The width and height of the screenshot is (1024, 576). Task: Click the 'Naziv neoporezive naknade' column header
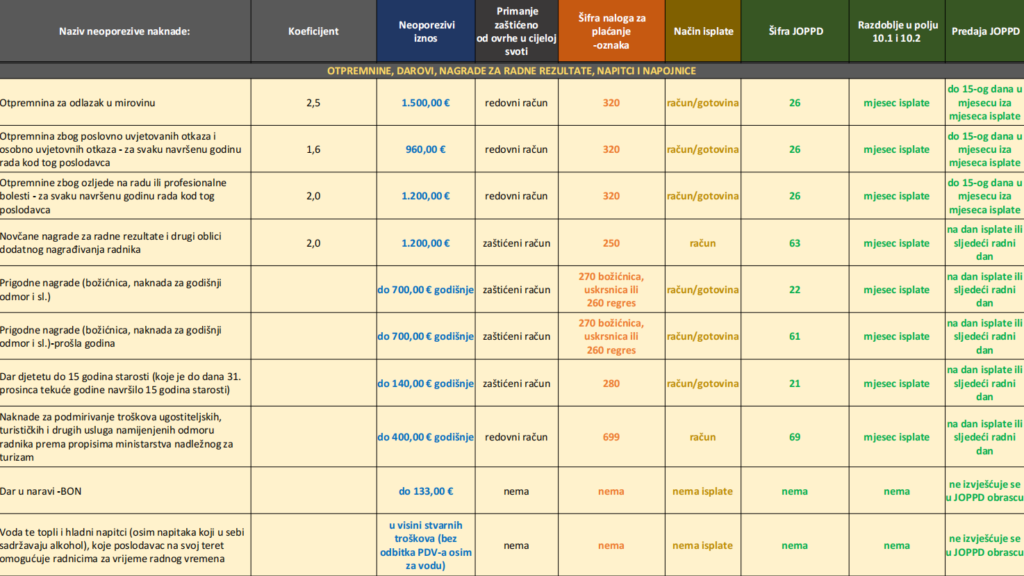(x=125, y=32)
